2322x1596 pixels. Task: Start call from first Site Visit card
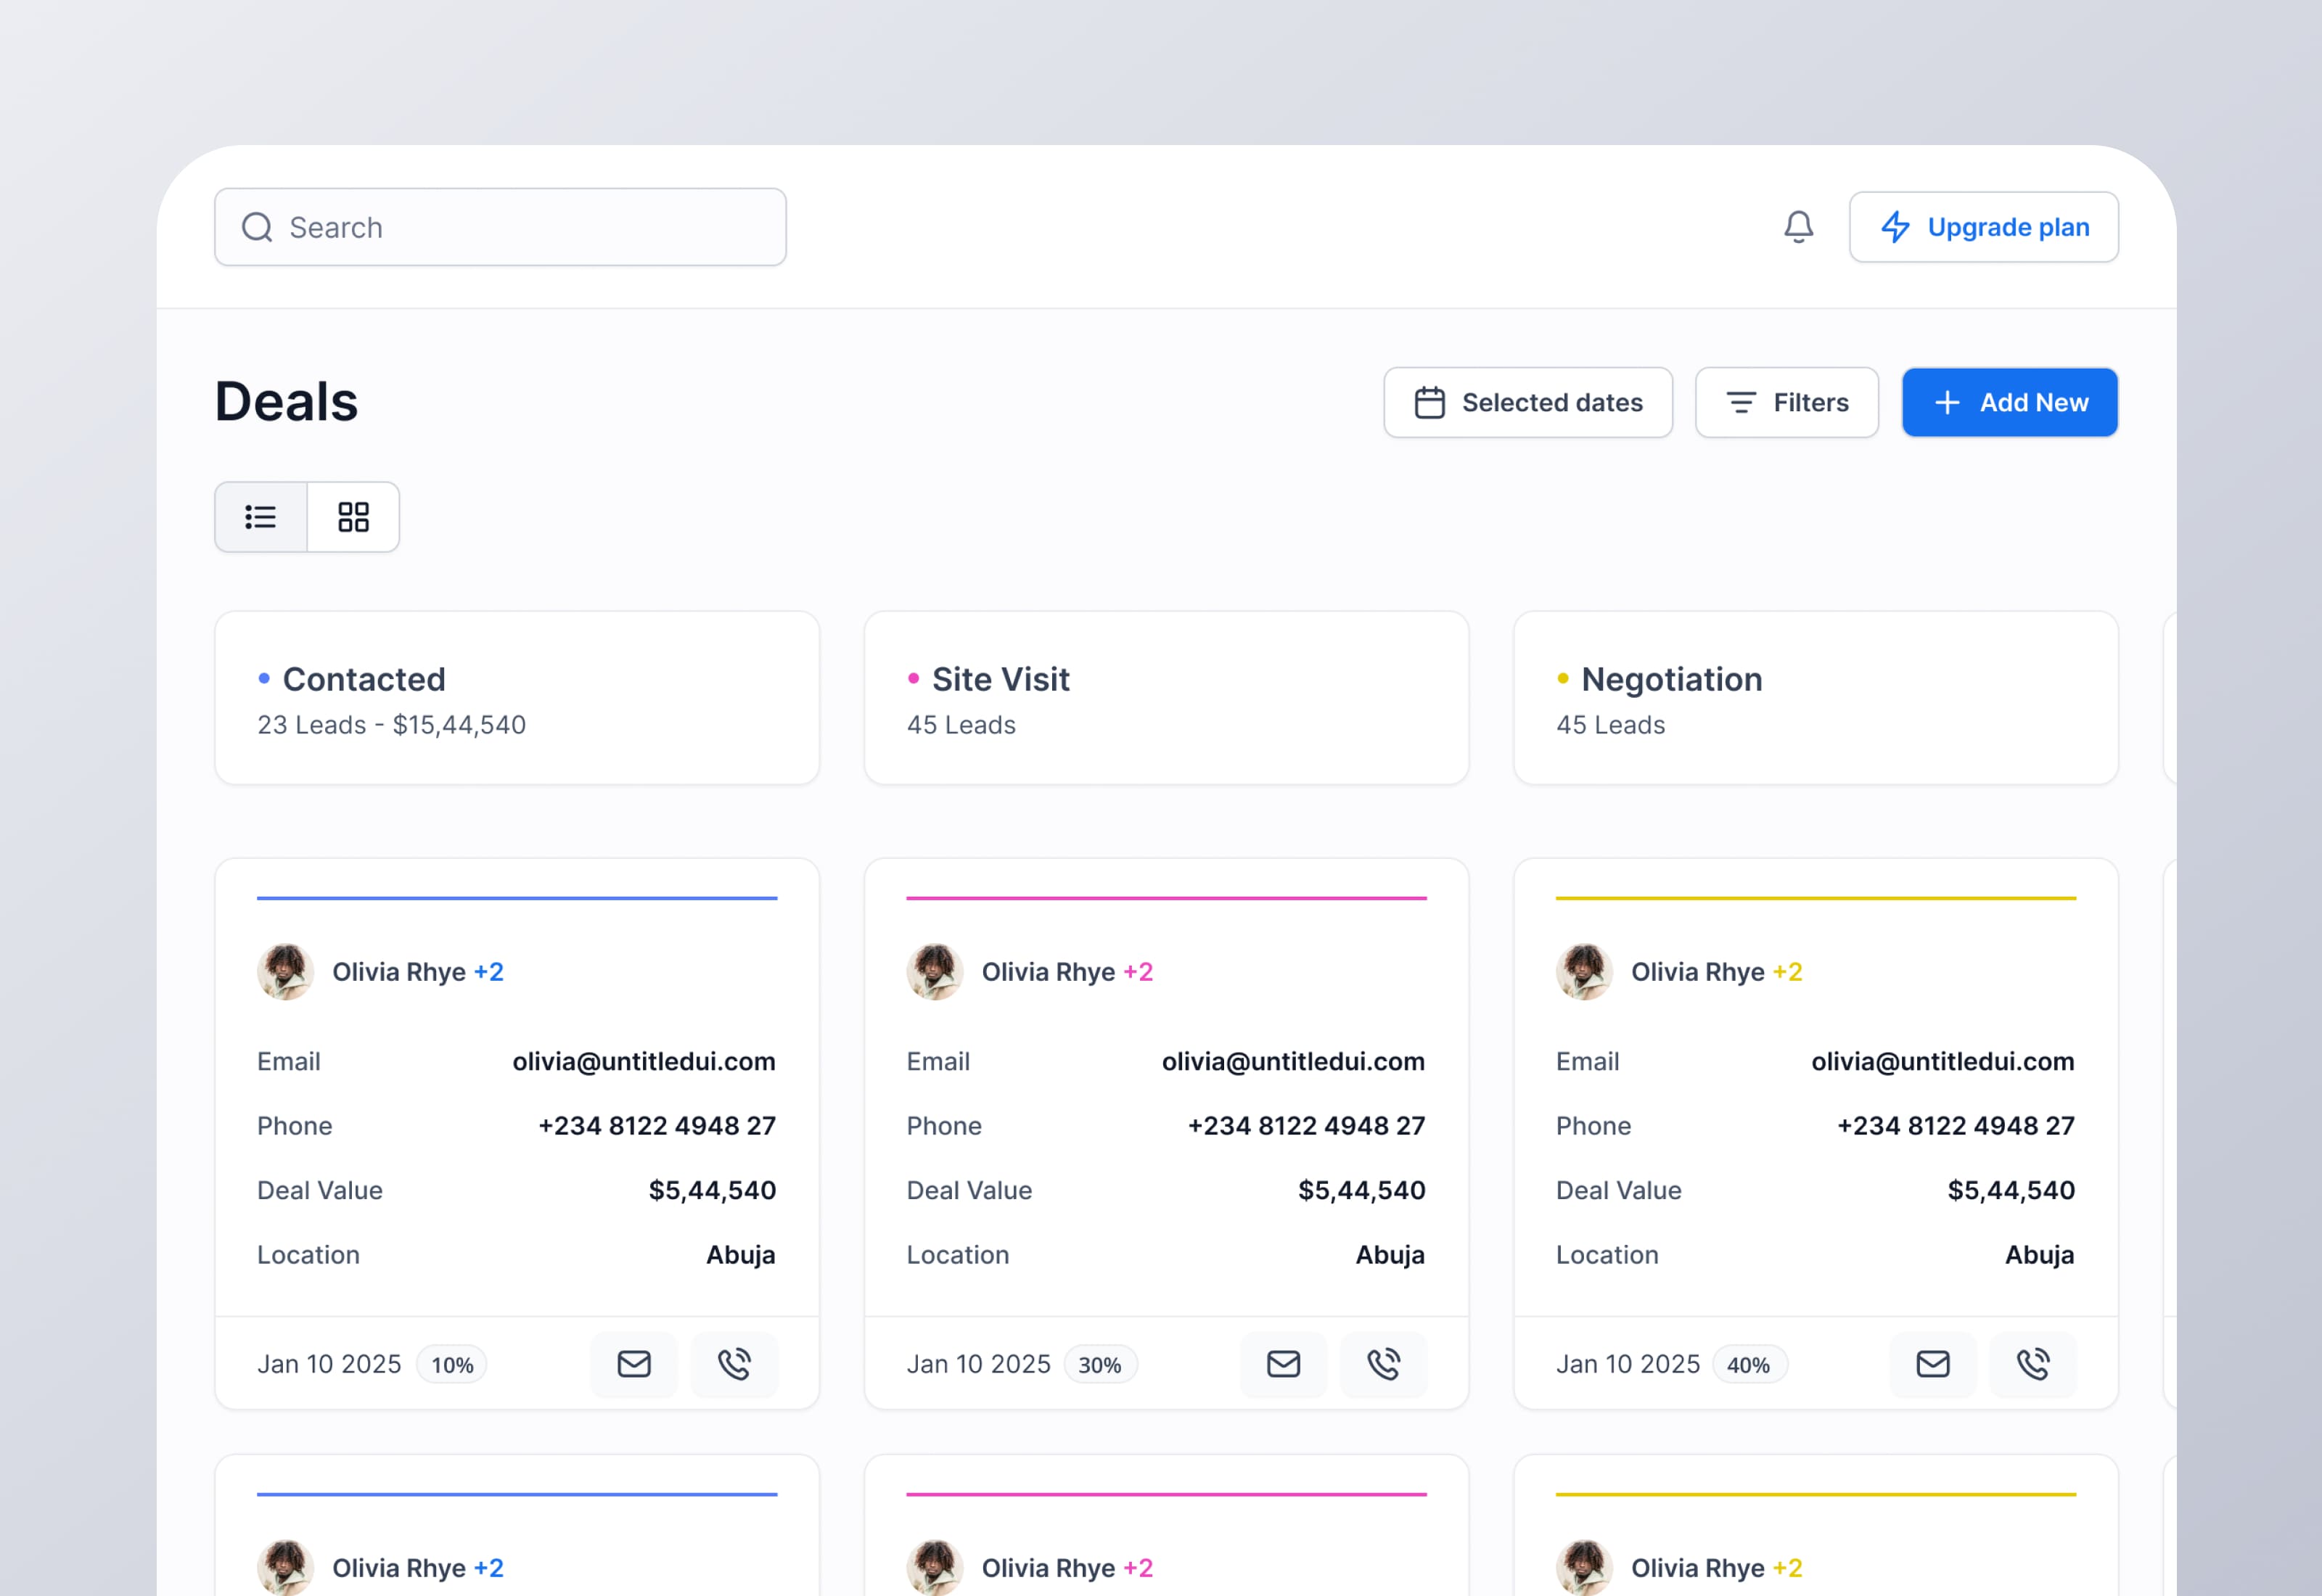point(1383,1364)
